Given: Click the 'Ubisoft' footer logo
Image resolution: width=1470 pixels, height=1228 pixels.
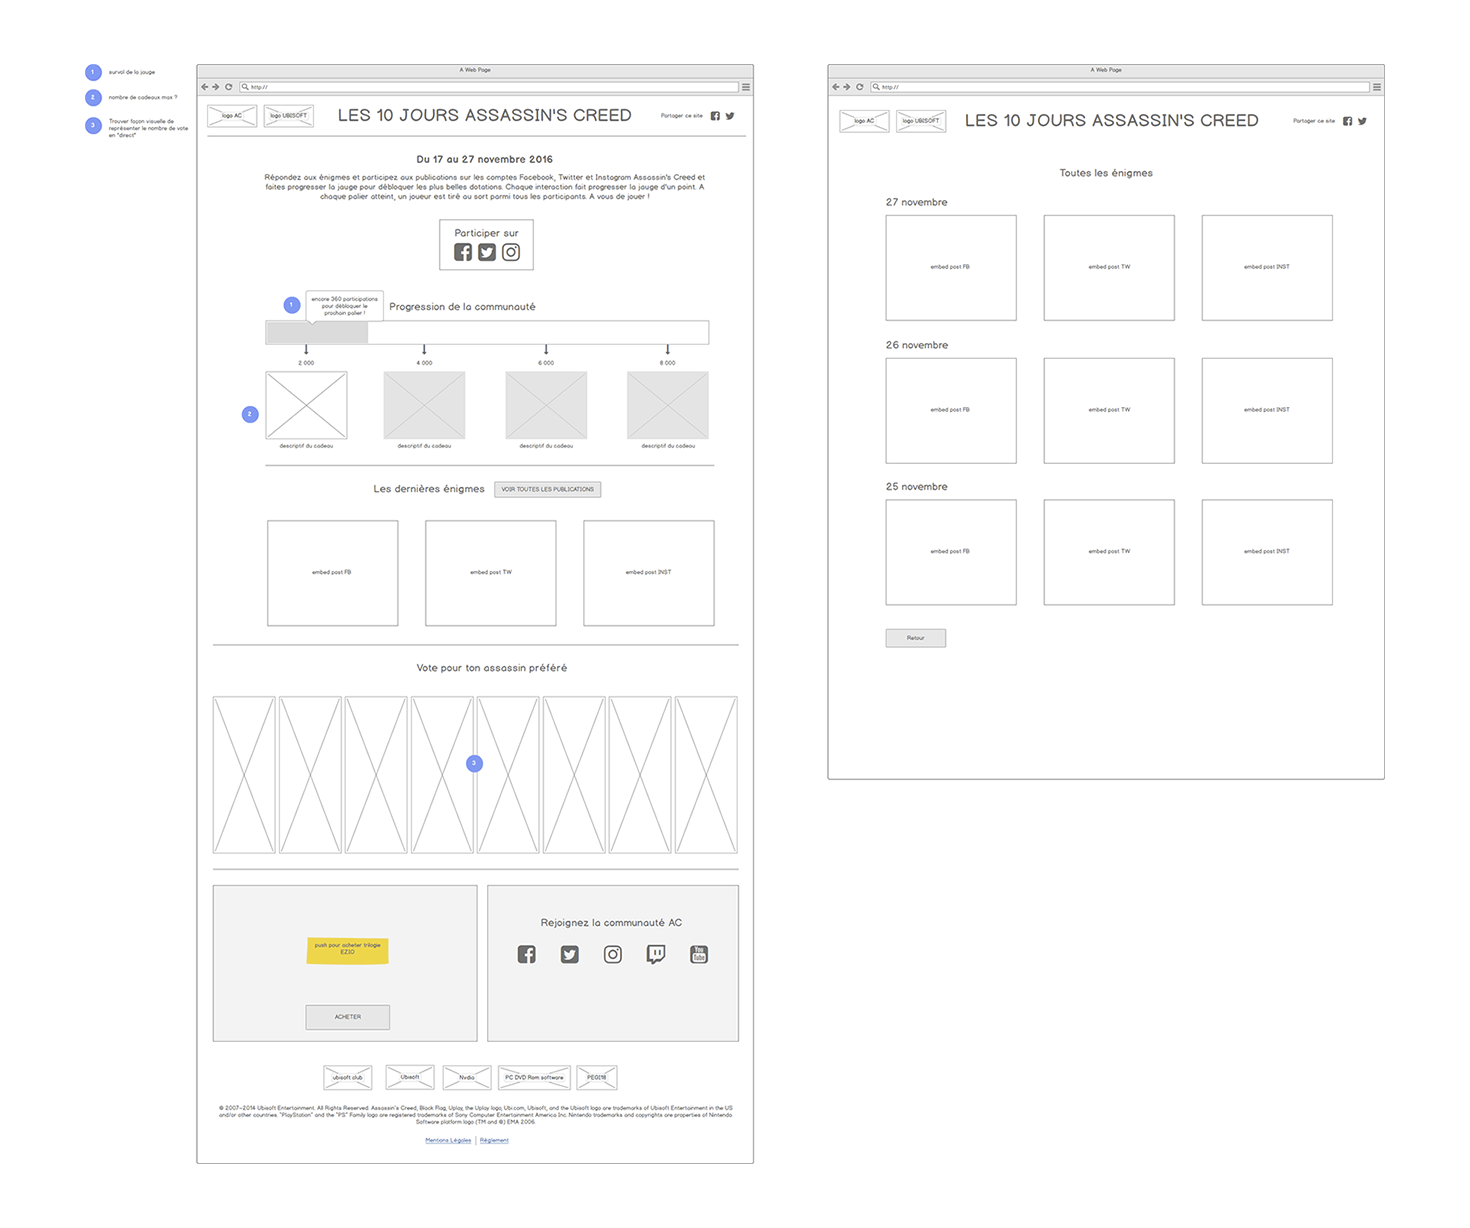Looking at the screenshot, I should pyautogui.click(x=410, y=1077).
